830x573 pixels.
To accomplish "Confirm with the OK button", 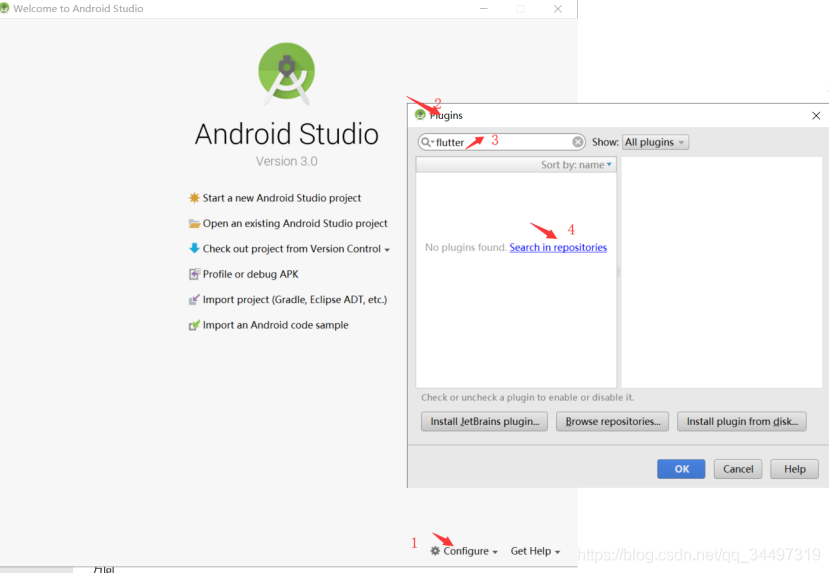I will click(681, 469).
